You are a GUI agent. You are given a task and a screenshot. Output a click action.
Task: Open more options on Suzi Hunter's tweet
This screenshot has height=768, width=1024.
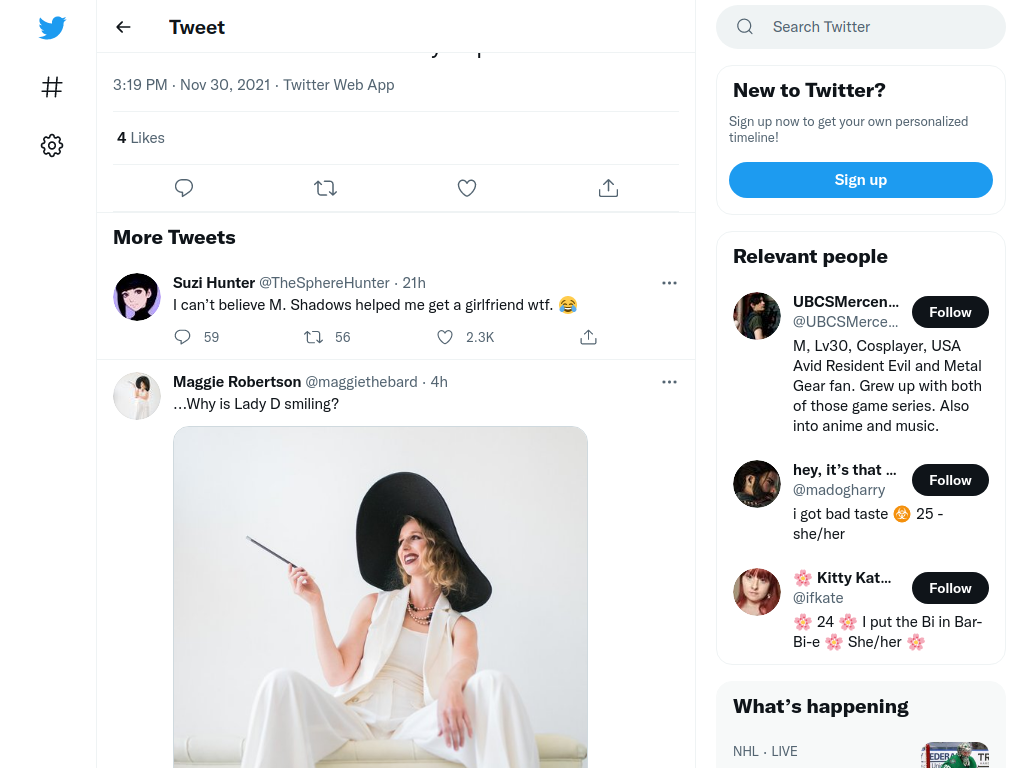coord(669,283)
